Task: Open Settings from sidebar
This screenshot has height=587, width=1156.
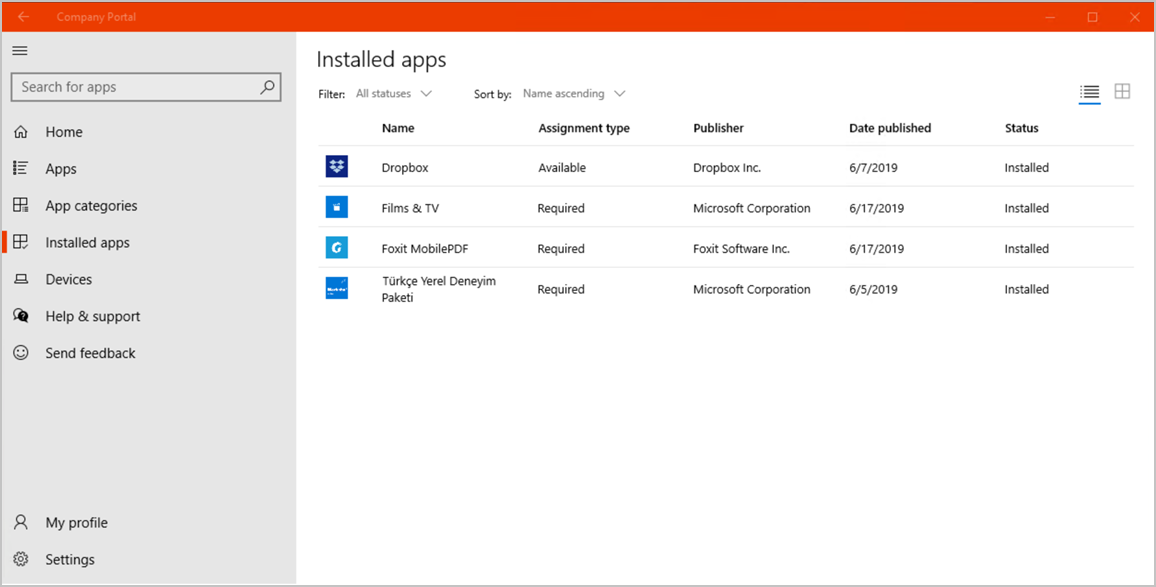Action: 148,560
